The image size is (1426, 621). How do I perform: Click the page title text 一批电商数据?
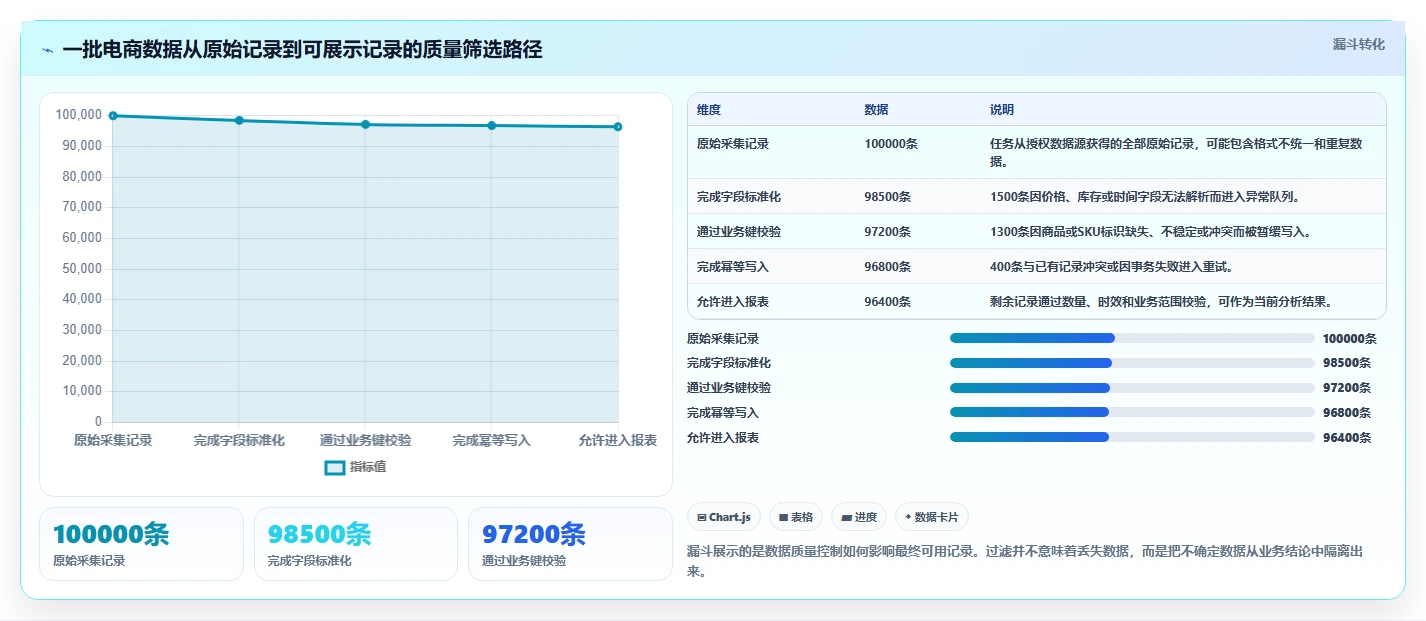(302, 50)
